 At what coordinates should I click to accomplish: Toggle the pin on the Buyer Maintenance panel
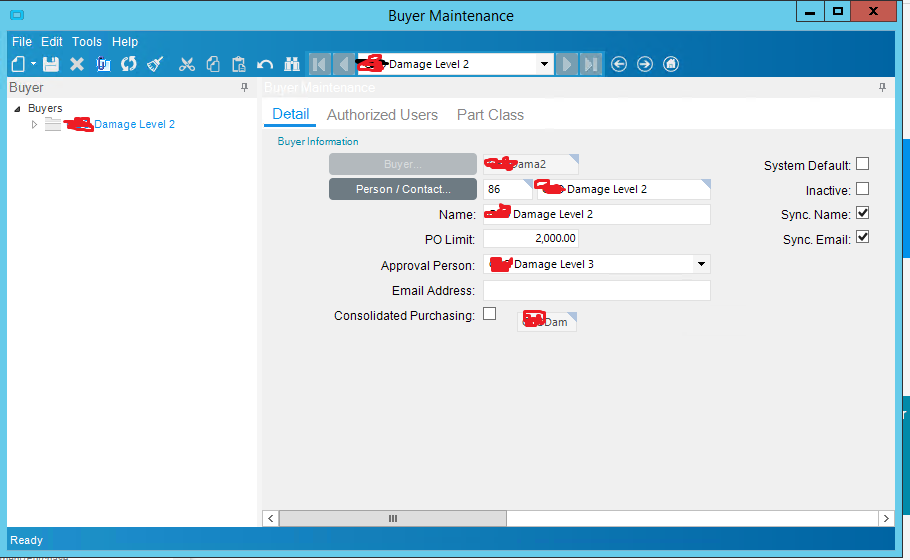882,87
